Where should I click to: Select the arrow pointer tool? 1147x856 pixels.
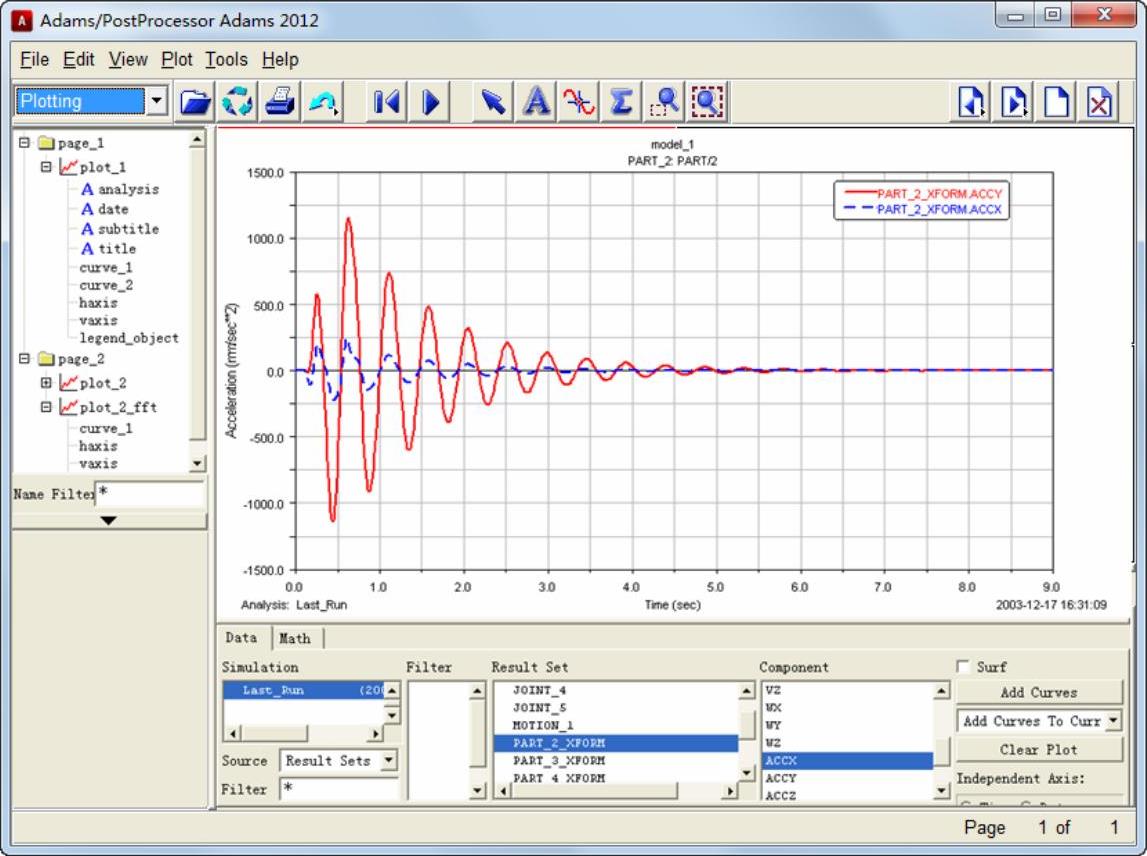pos(493,101)
